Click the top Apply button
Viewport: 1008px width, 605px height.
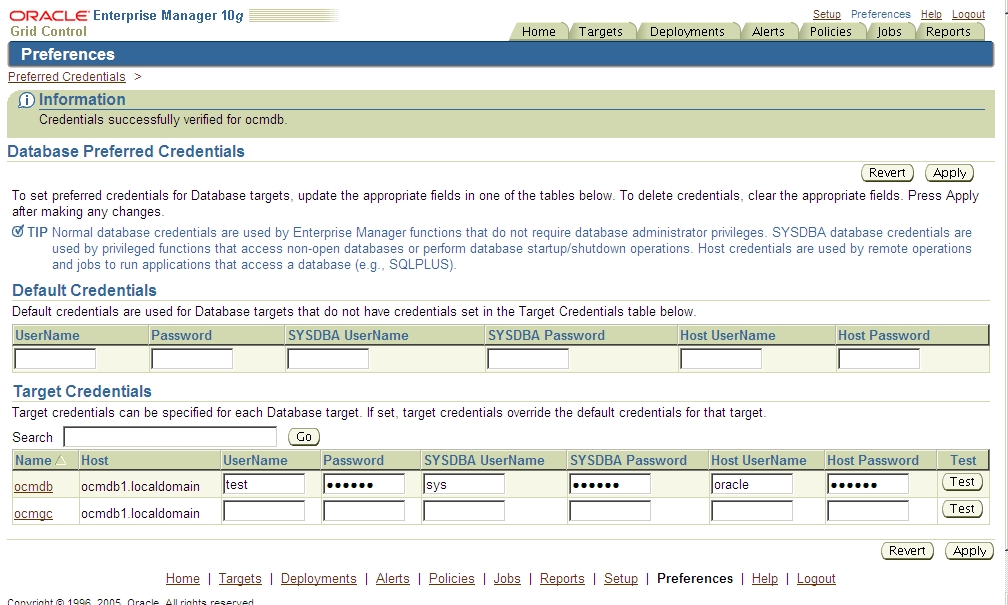pos(950,173)
